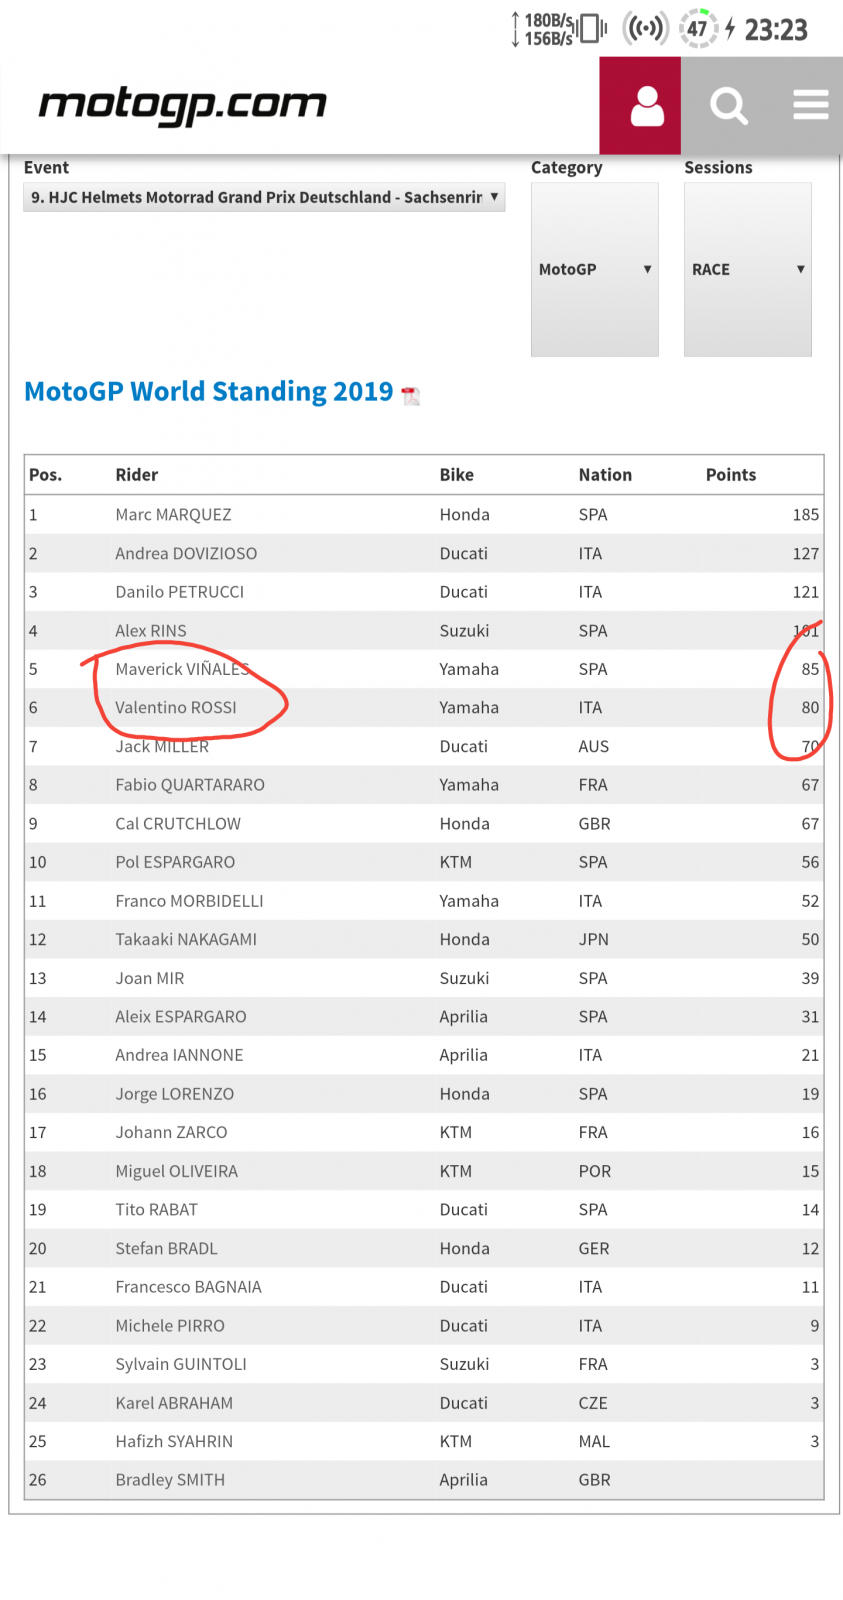
Task: Tap the battery percentage indicator
Action: click(x=698, y=29)
